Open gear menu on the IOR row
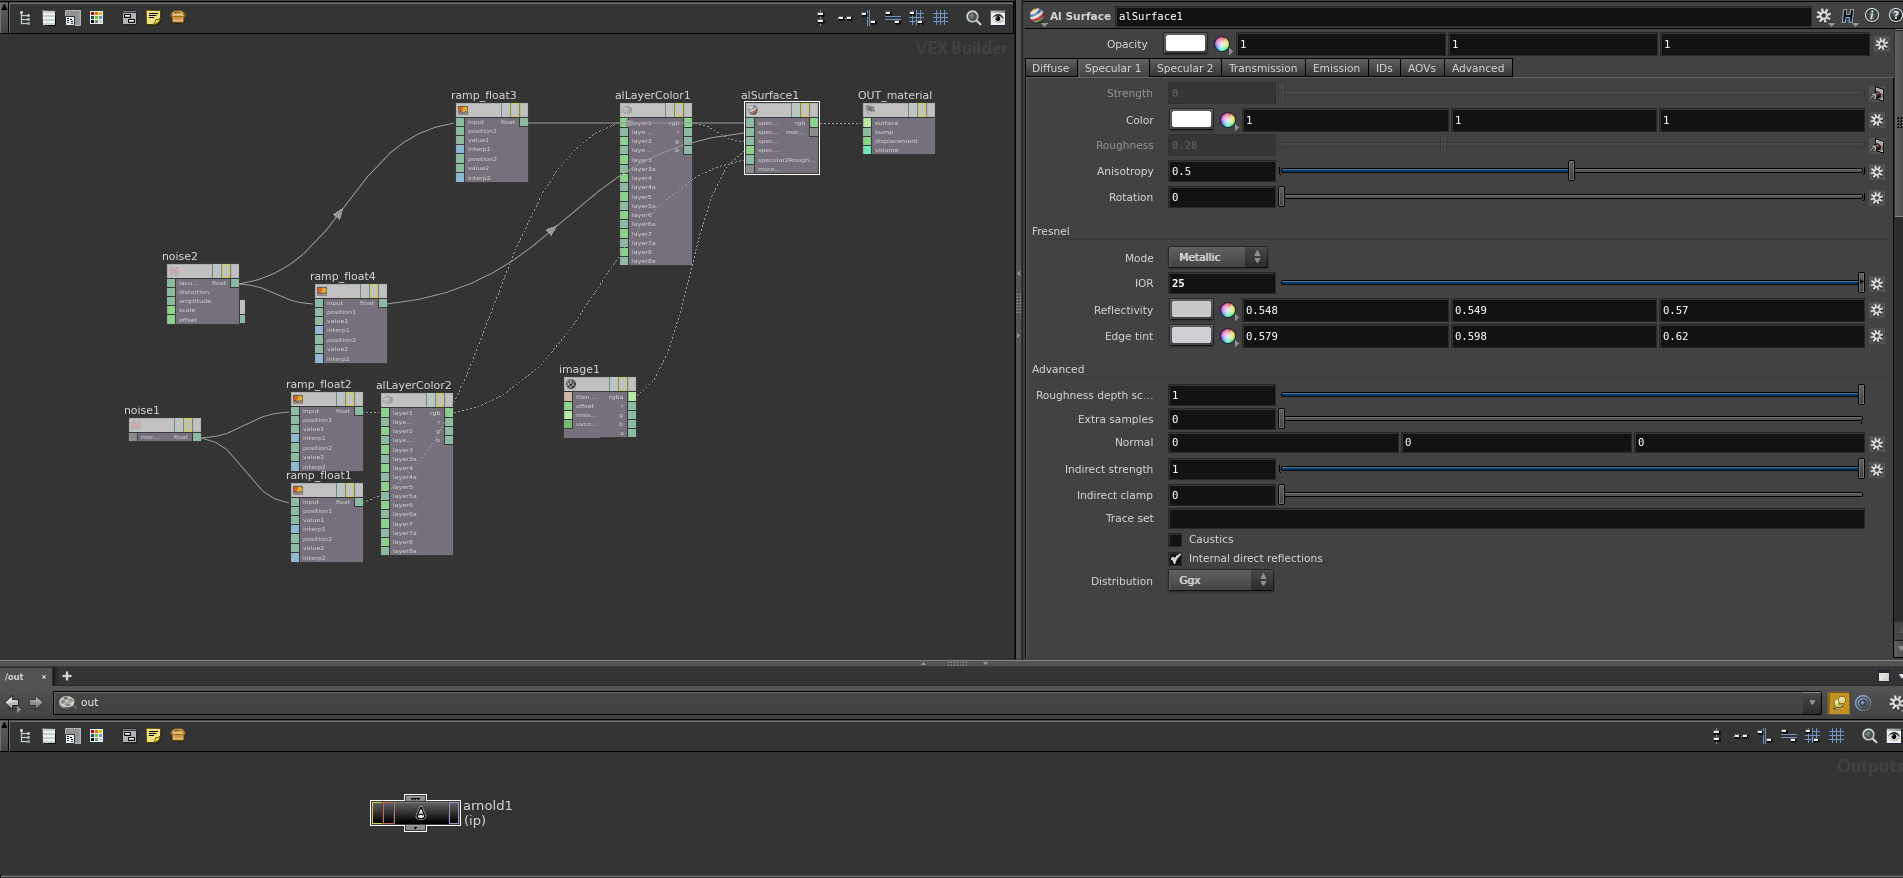This screenshot has height=878, width=1903. click(x=1877, y=284)
